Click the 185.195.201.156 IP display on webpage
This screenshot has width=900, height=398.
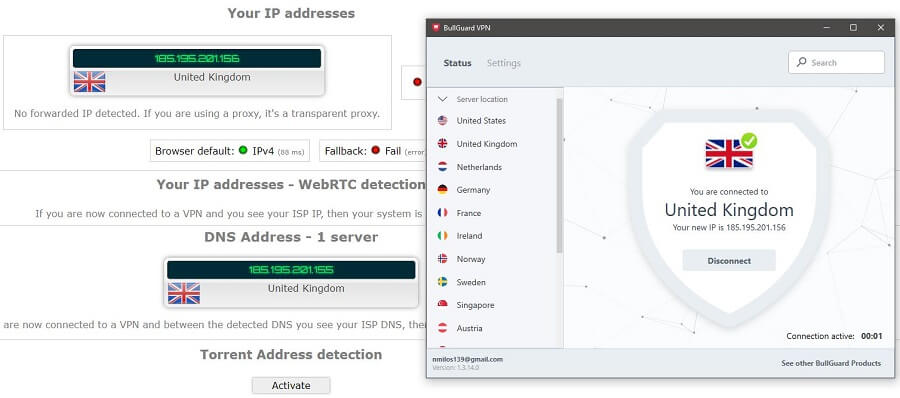(197, 58)
